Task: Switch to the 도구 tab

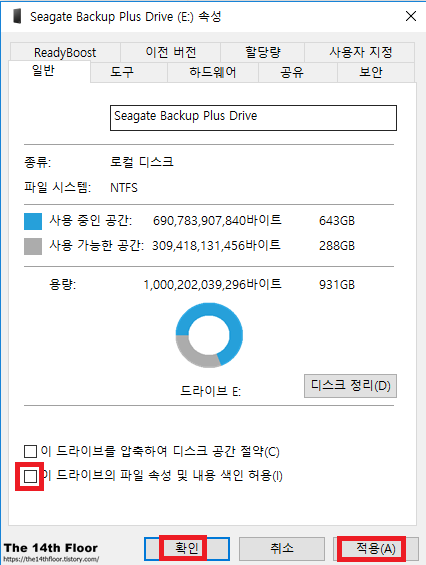Action: 129,72
